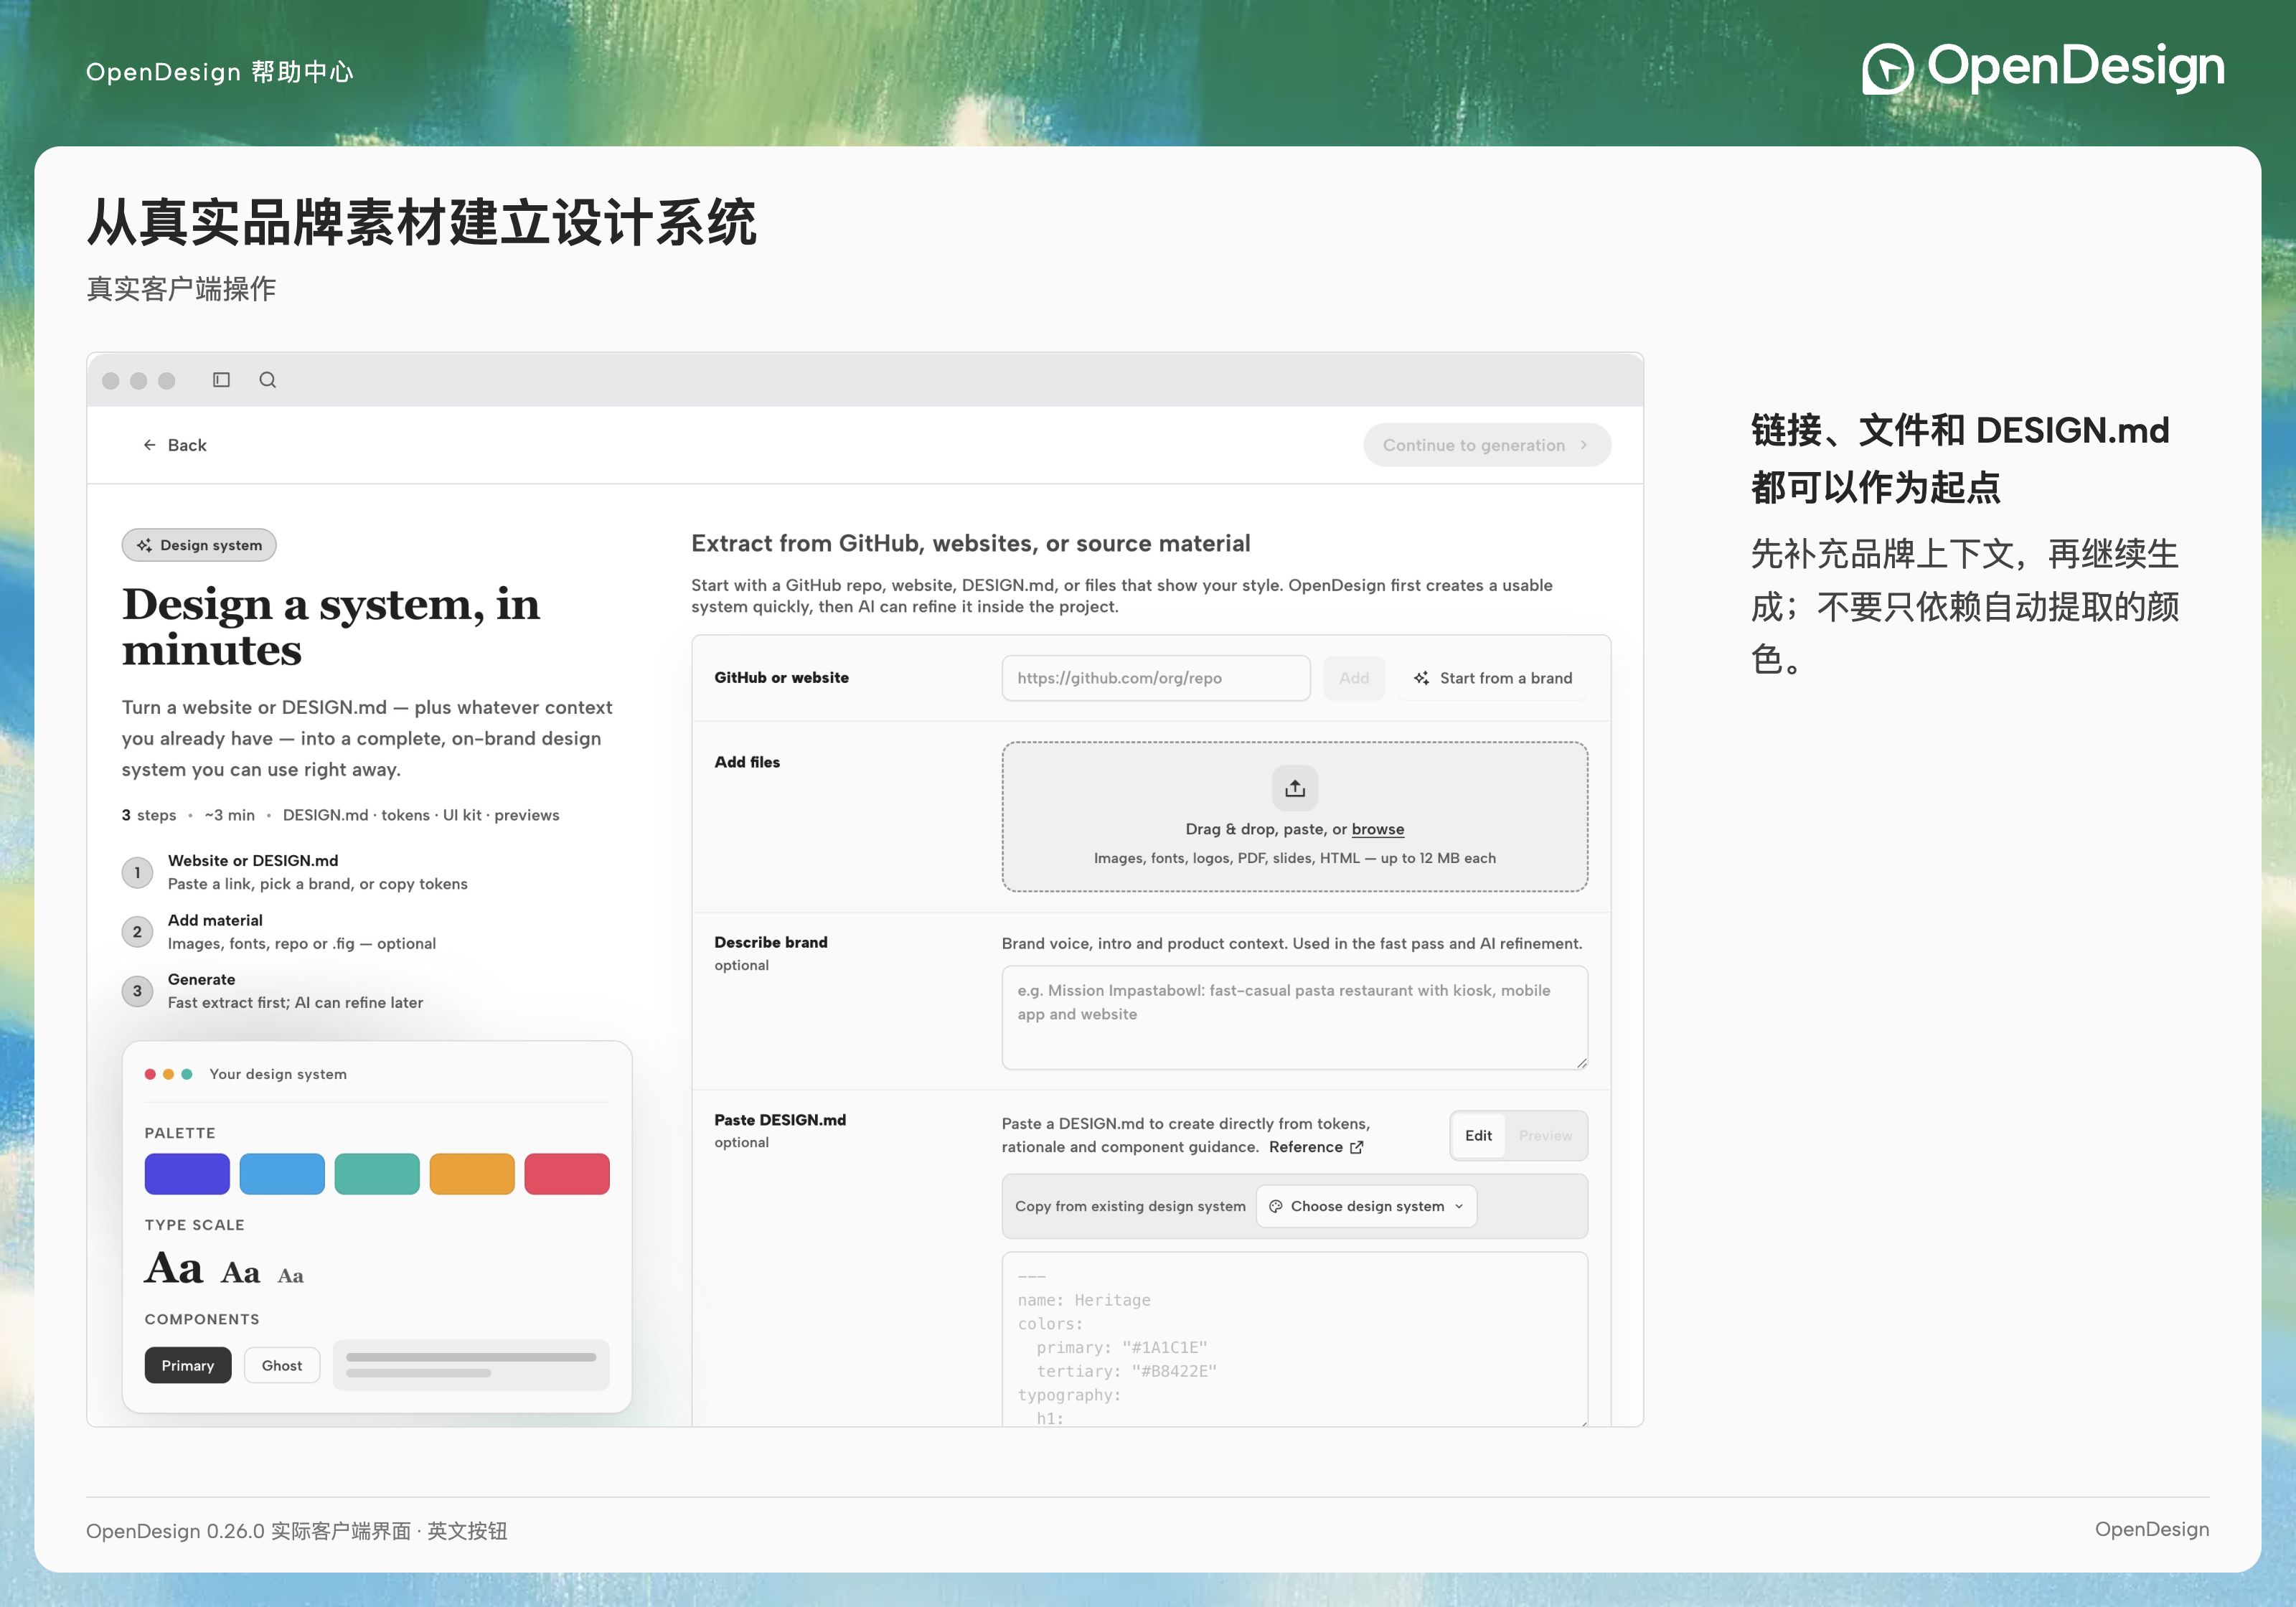
Task: Click the Ghost component button
Action: 282,1365
